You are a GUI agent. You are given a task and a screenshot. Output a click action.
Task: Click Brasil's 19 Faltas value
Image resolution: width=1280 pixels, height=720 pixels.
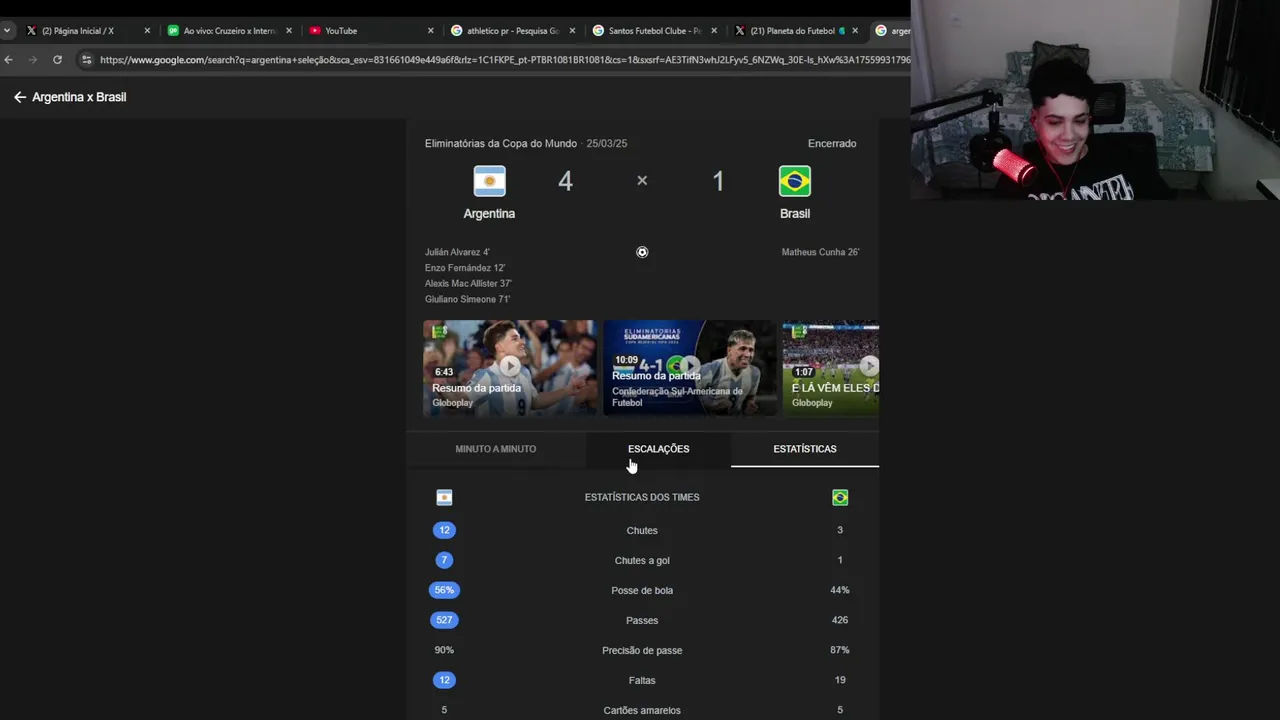pos(840,680)
